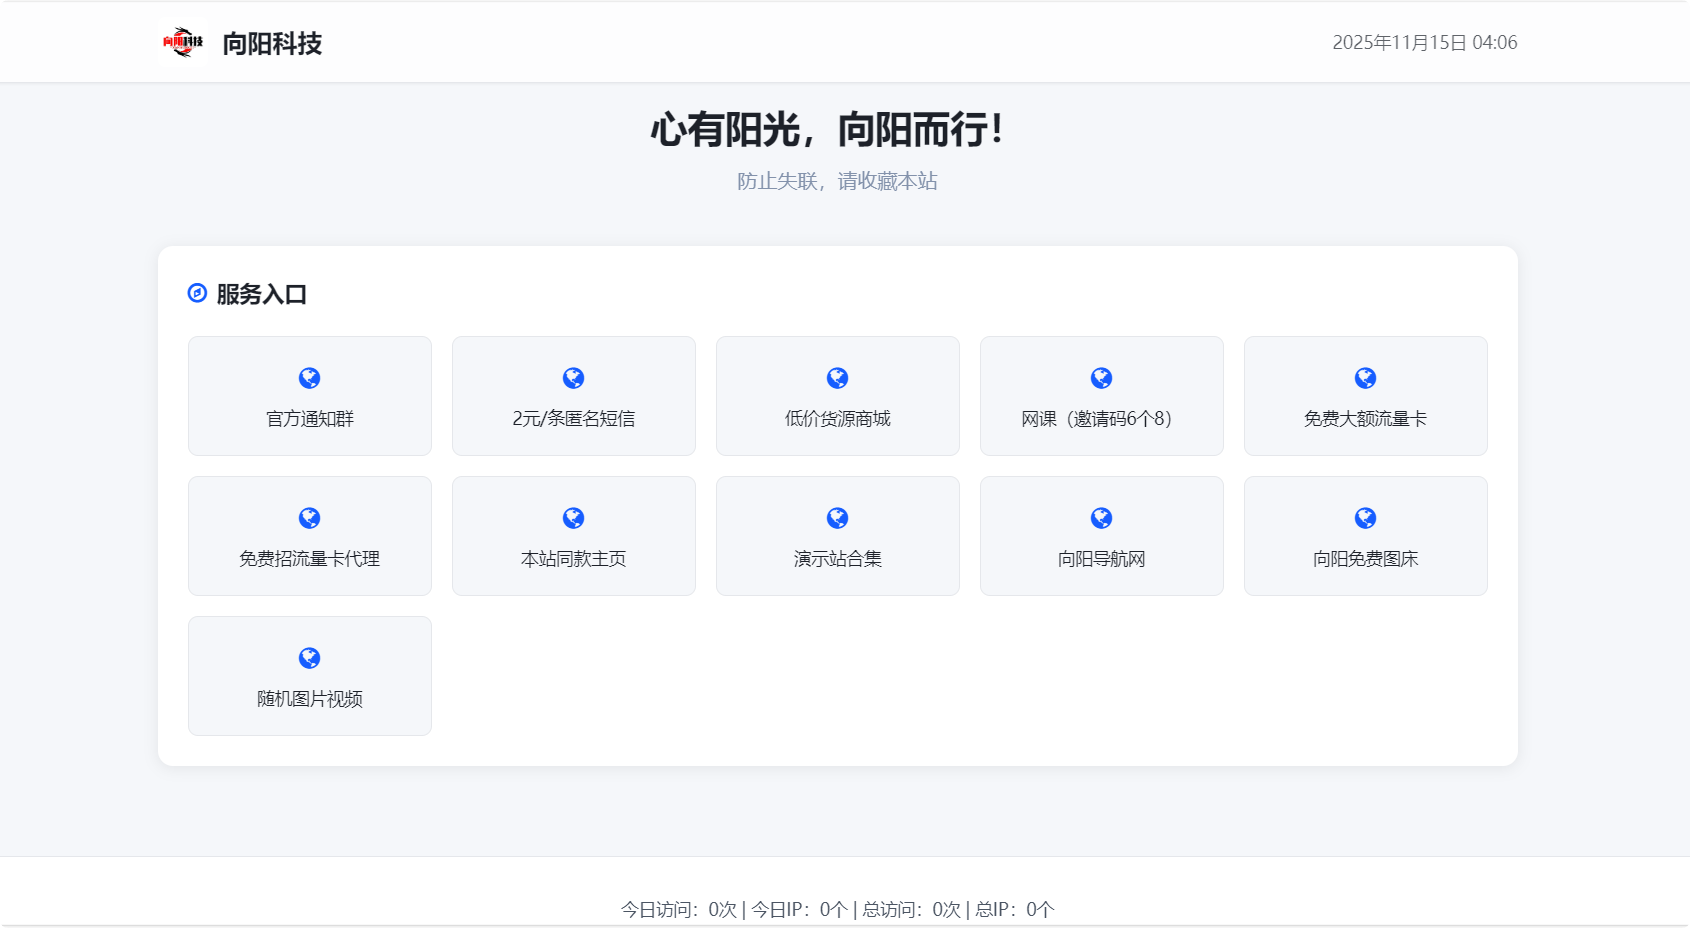Open 向阳免费图床 service entry
The height and width of the screenshot is (928, 1690).
coord(1365,536)
